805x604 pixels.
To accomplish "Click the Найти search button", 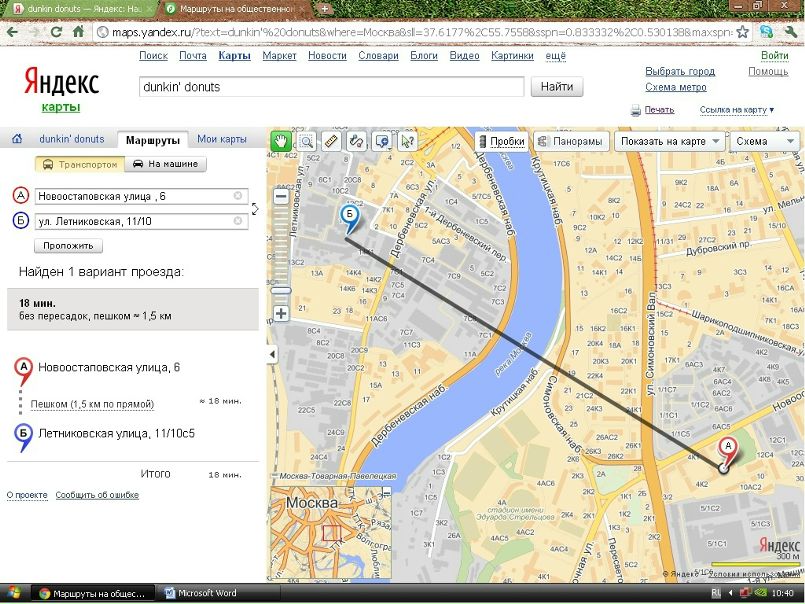I will pyautogui.click(x=557, y=87).
